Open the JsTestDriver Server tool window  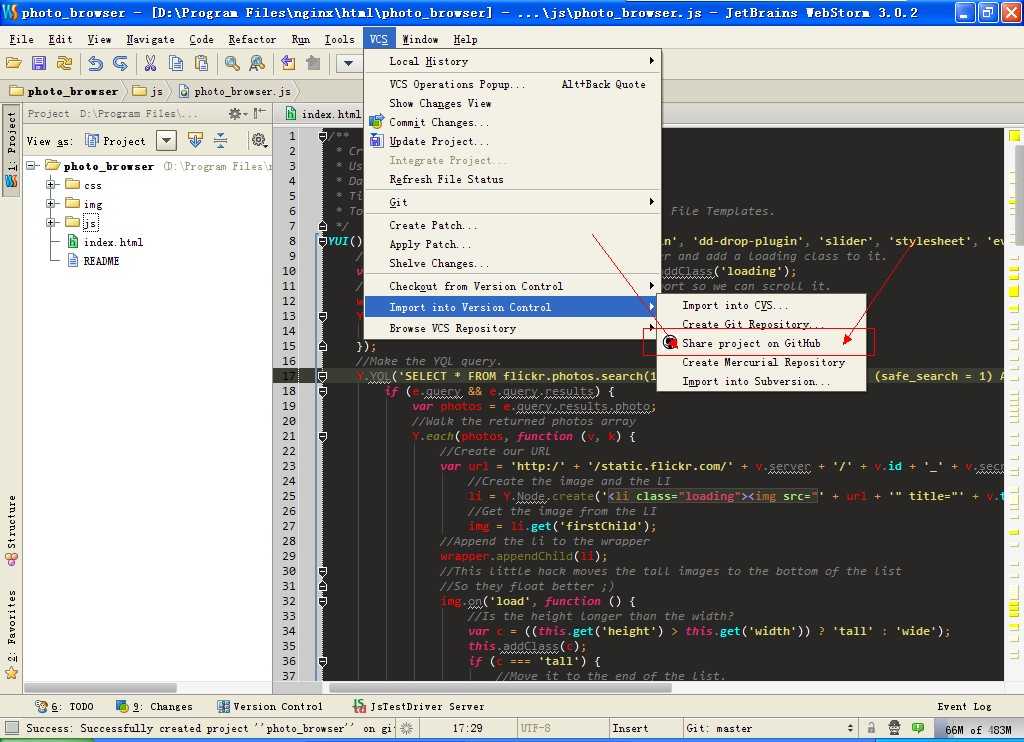pos(419,706)
